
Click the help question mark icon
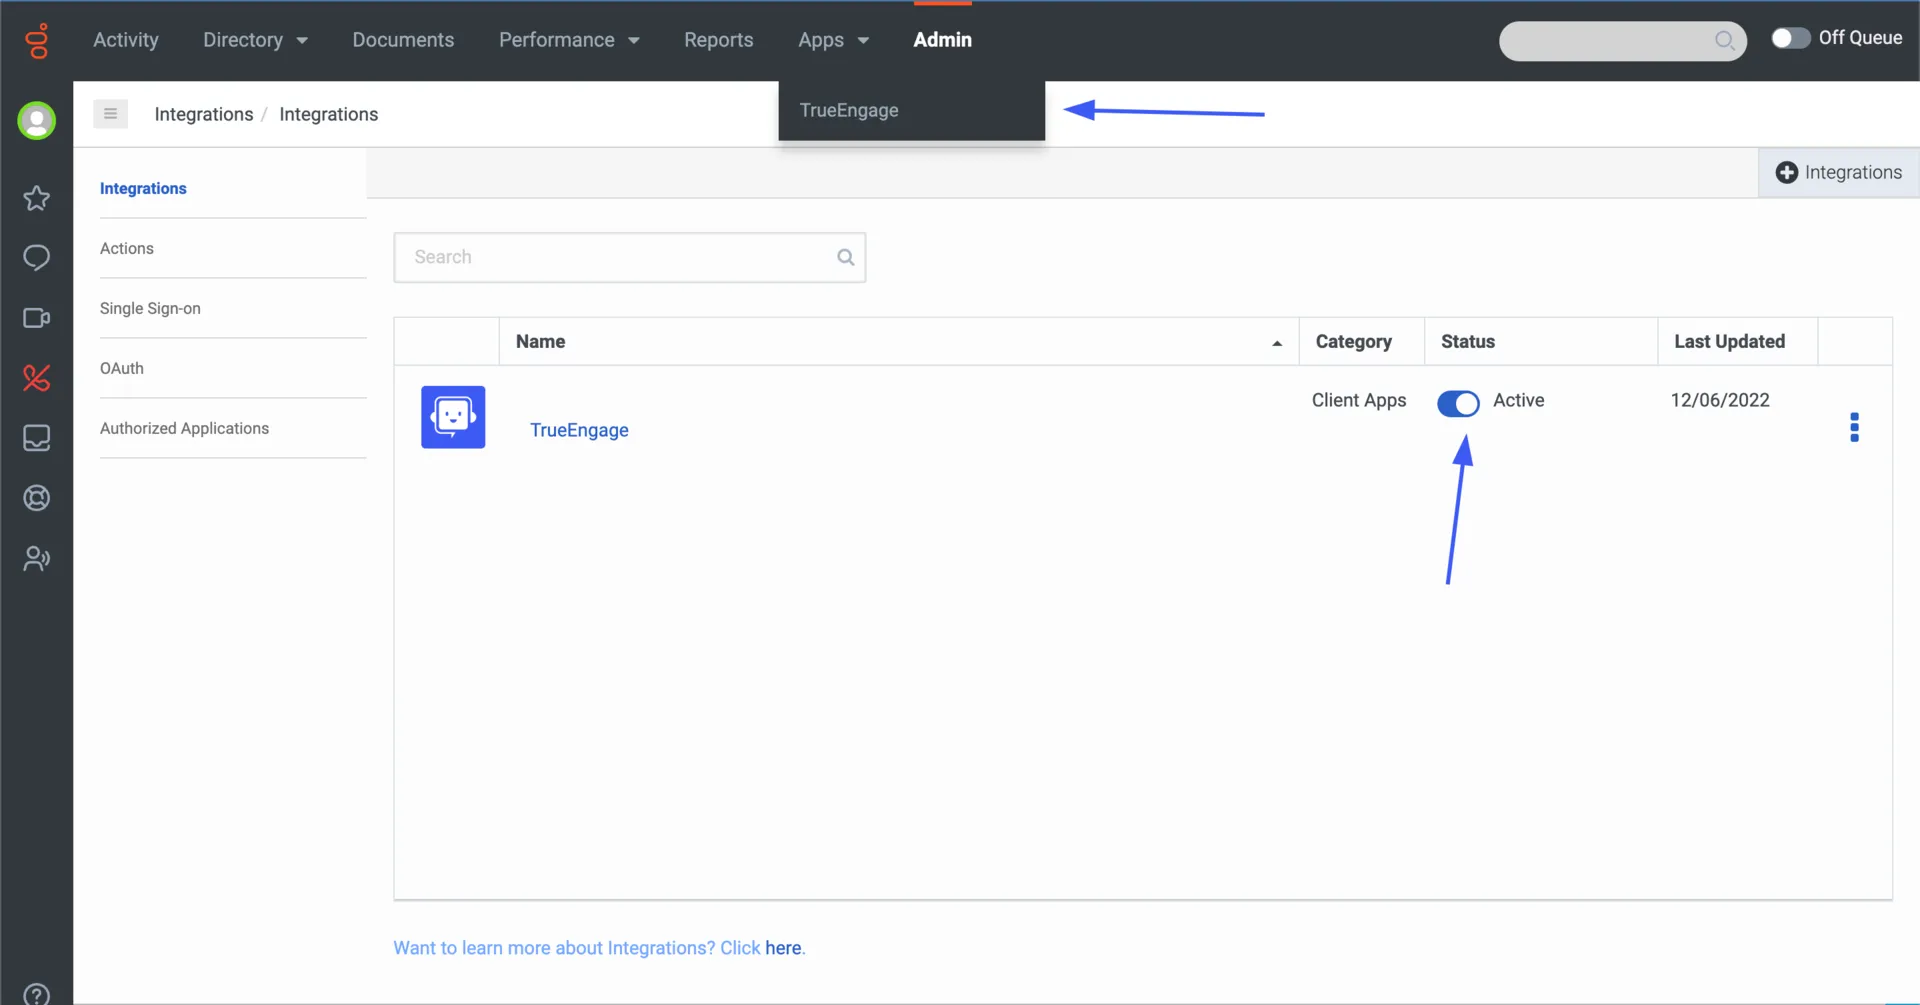pos(37,992)
